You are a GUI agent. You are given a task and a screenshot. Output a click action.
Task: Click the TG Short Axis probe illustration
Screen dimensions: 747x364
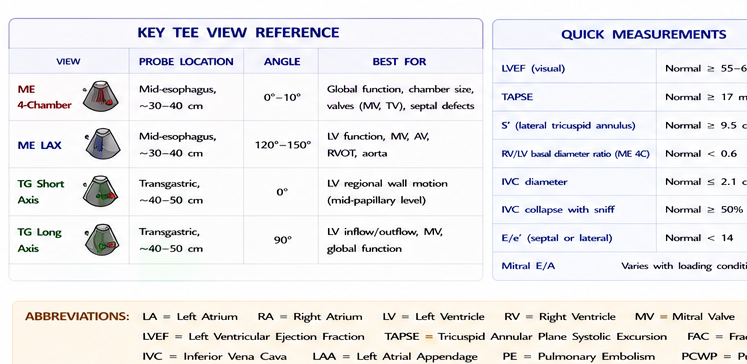tap(100, 191)
